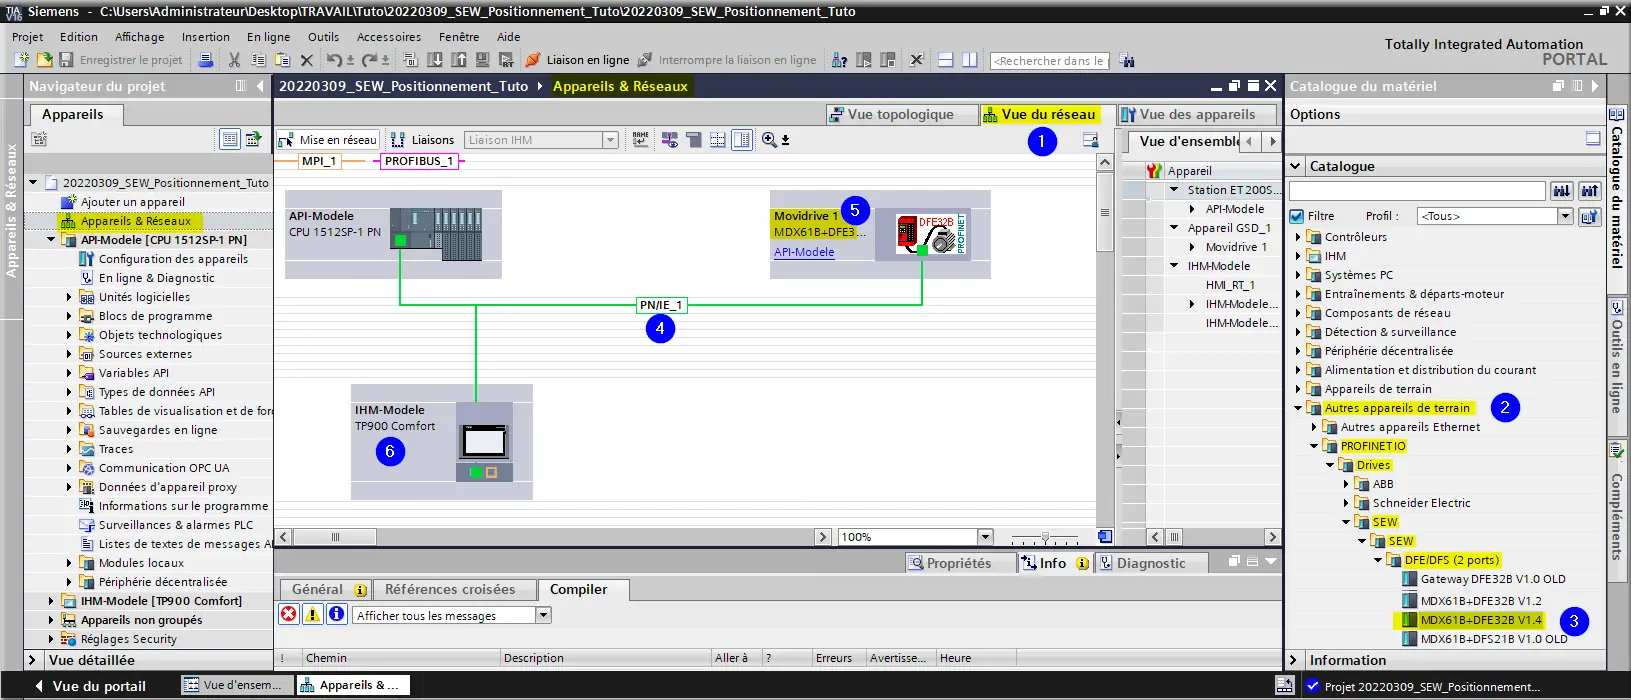Open the Profil <Tous> dropdown
Image resolution: width=1631 pixels, height=700 pixels.
pos(1566,216)
